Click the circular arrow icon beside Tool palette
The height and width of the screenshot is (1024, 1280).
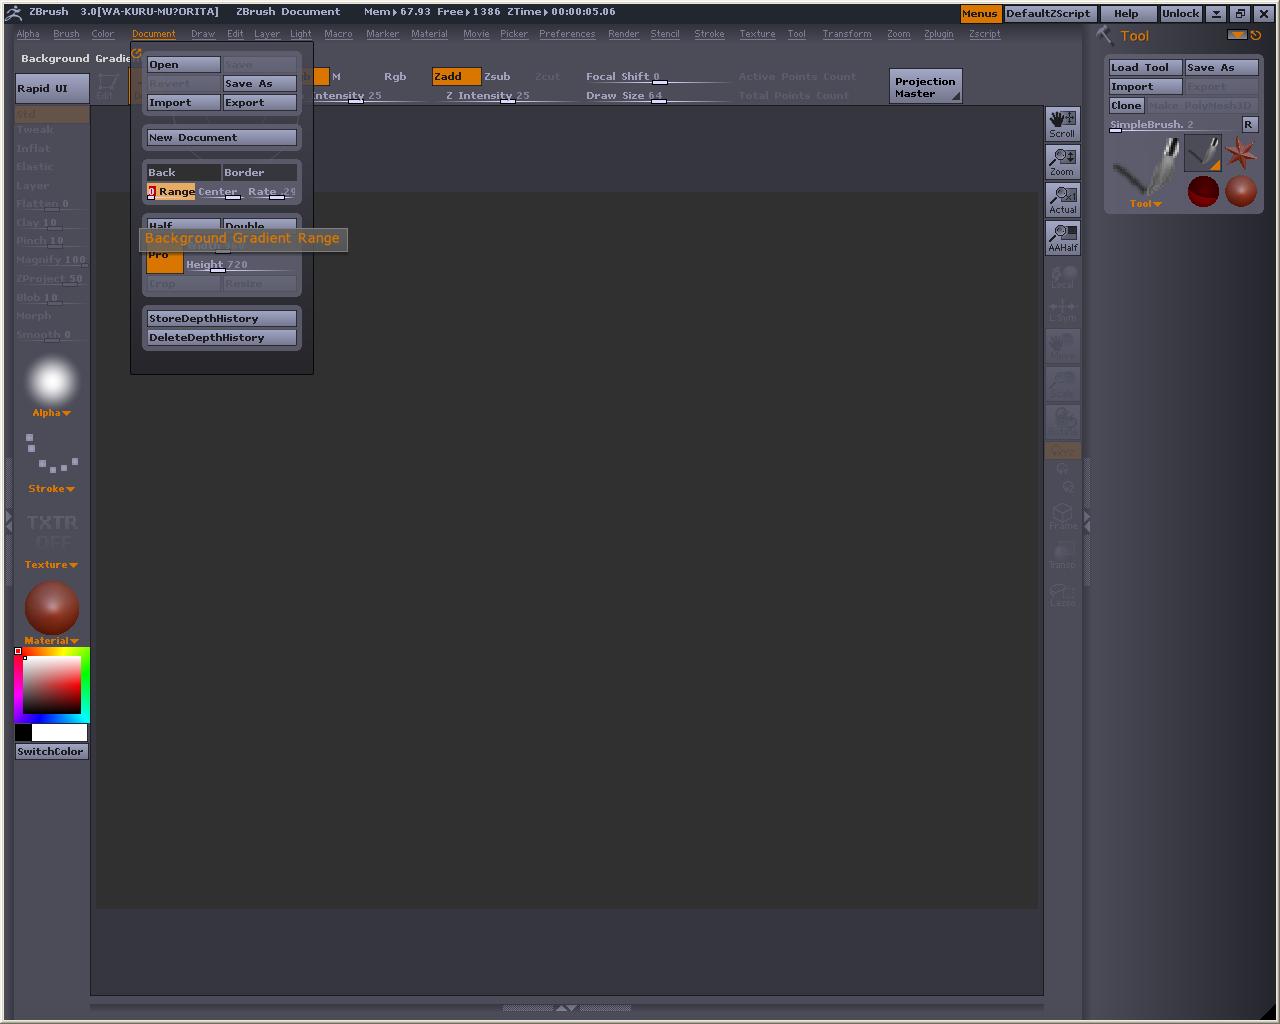pos(1256,36)
